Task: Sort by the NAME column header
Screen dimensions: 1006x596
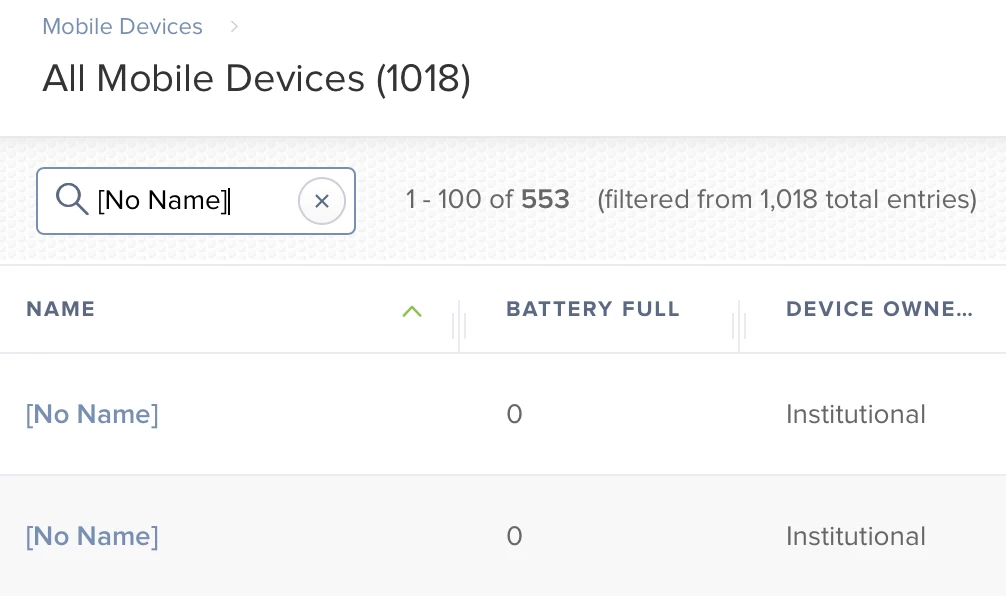Action: 60,309
